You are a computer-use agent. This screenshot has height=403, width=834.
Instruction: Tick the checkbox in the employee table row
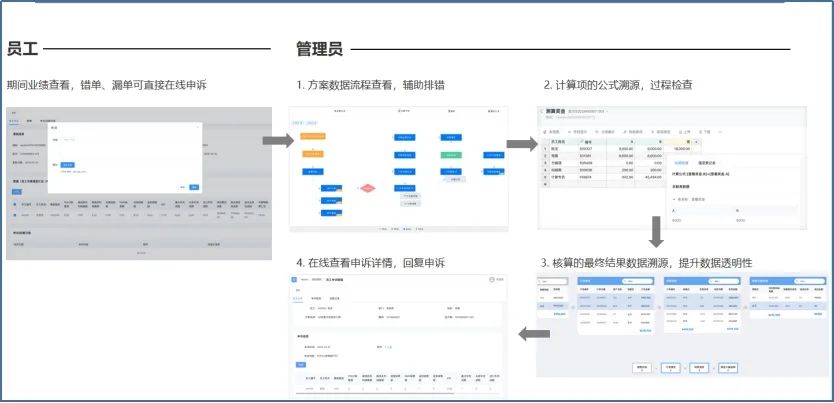[x=13, y=213]
